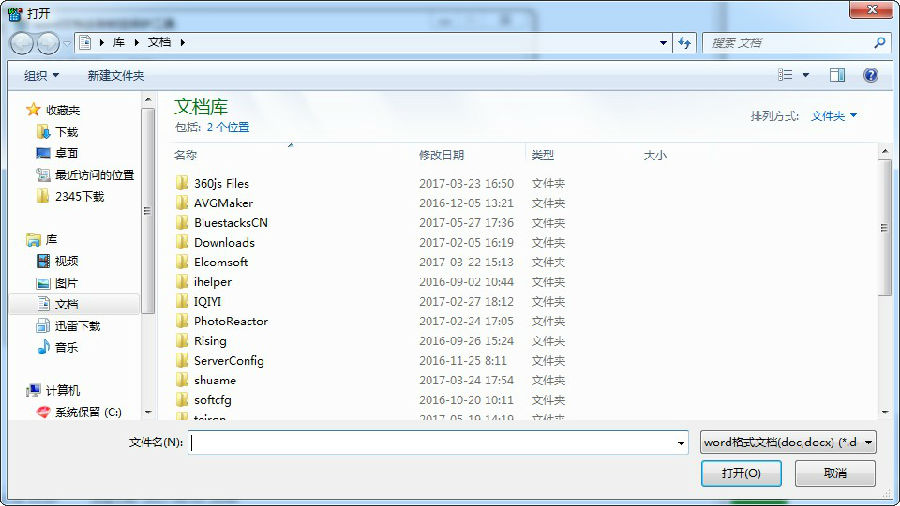Expand the 文件名 combo box dropdown arrow
The image size is (900, 506).
pyautogui.click(x=681, y=442)
